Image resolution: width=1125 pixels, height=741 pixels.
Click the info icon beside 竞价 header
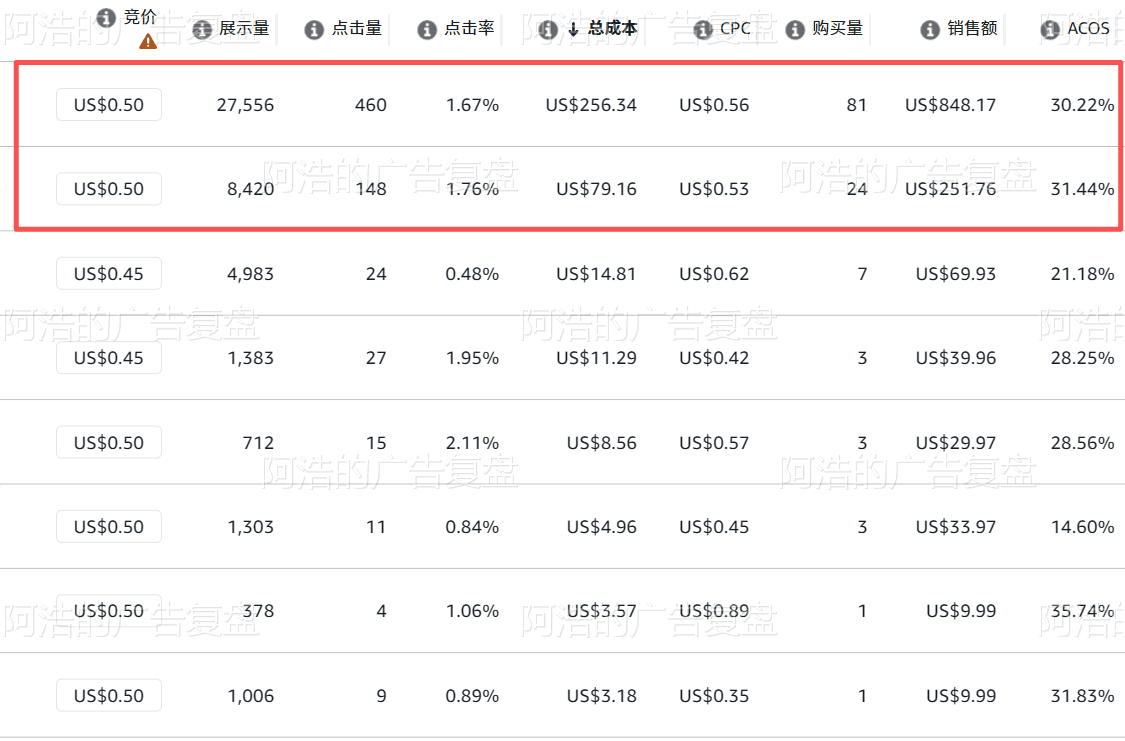[106, 18]
